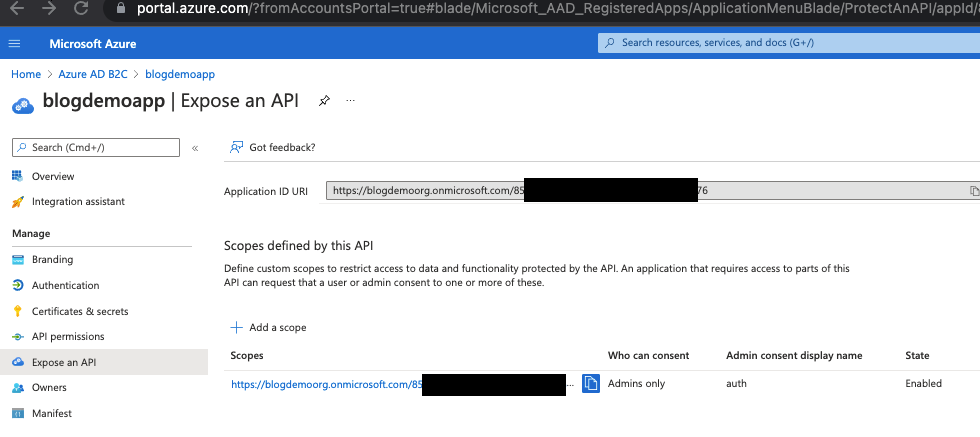Viewport: 980px width, 437px height.
Task: Click the Who can consent column header
Action: 648,355
